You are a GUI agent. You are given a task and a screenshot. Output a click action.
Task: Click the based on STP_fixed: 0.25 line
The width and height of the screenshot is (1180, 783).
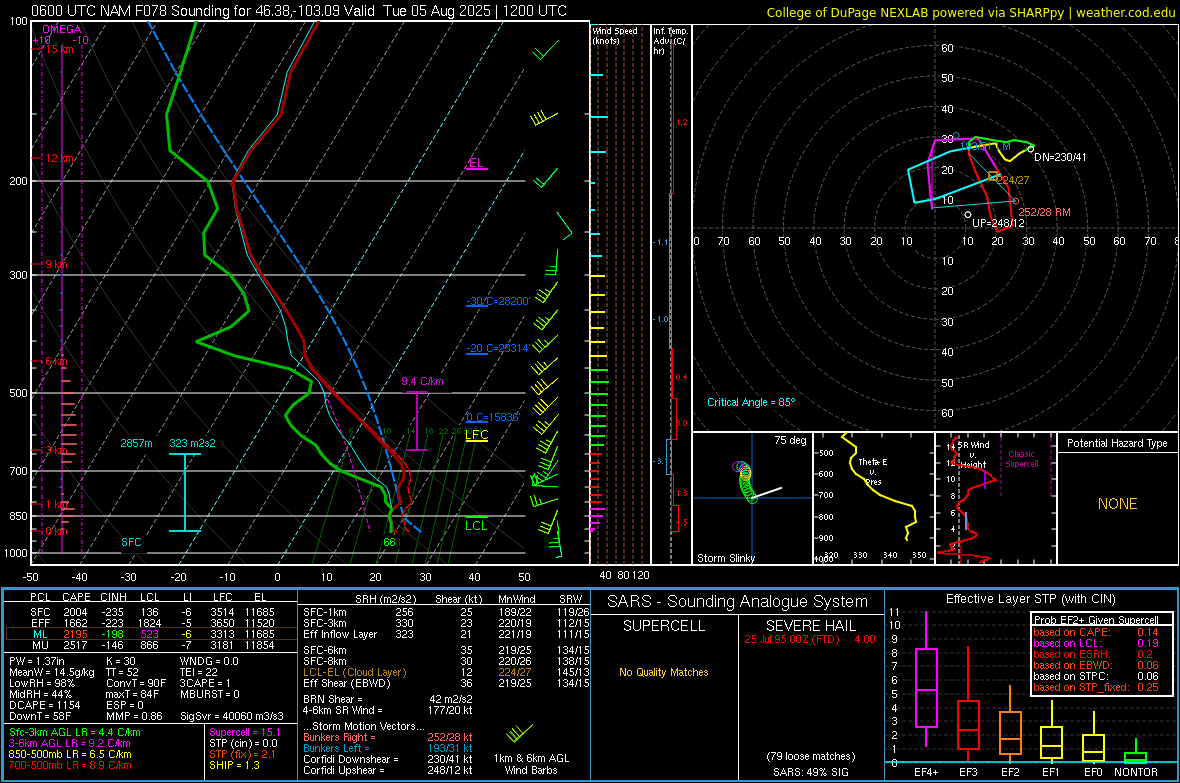pos(1096,687)
